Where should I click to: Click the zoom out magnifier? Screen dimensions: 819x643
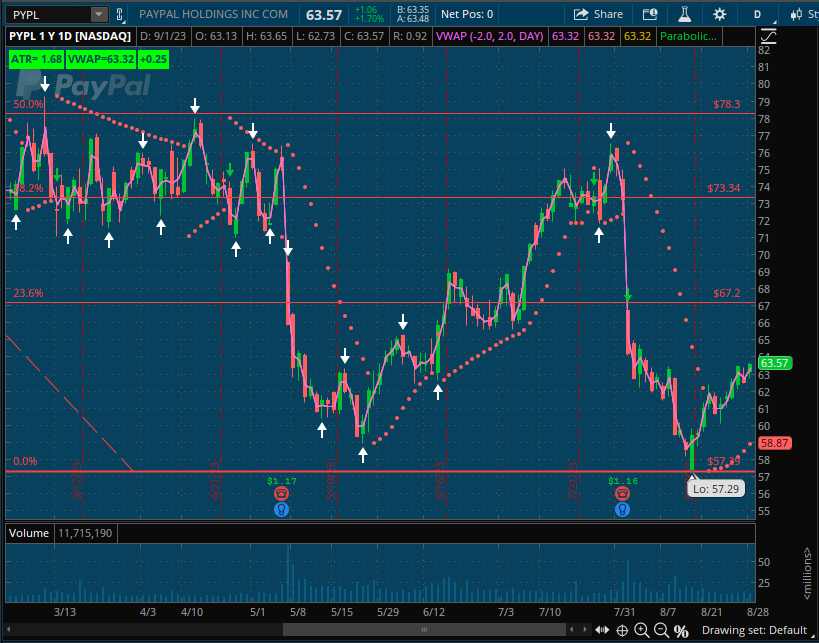(x=661, y=630)
